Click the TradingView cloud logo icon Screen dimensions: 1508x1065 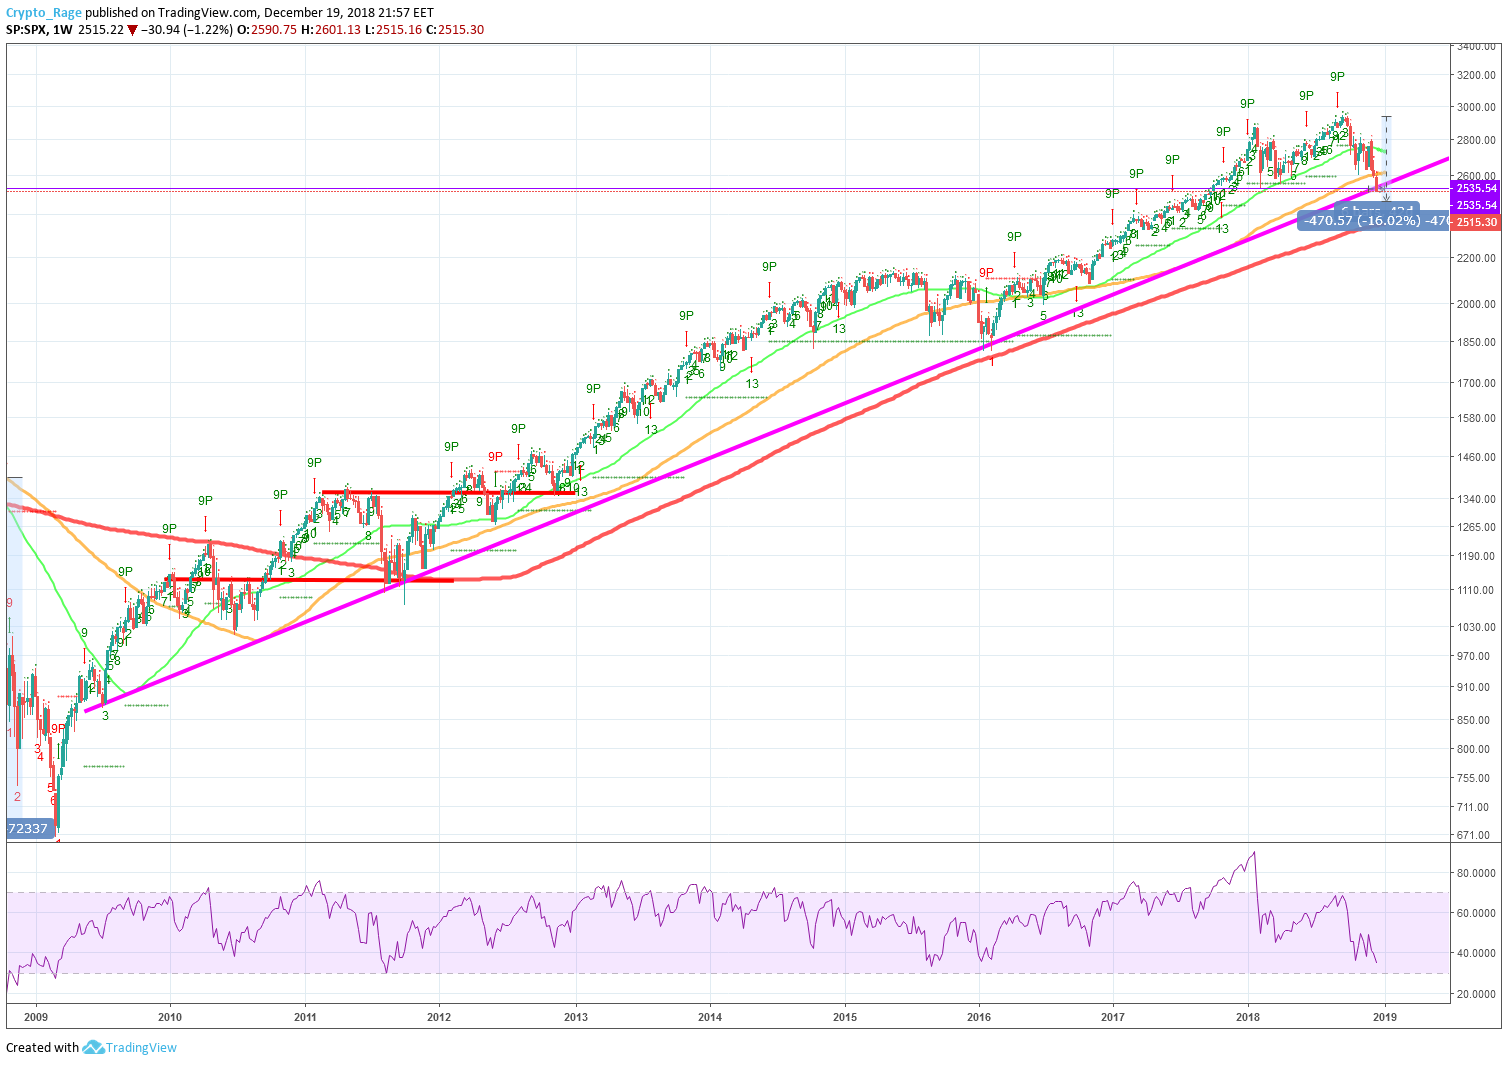click(x=93, y=1047)
